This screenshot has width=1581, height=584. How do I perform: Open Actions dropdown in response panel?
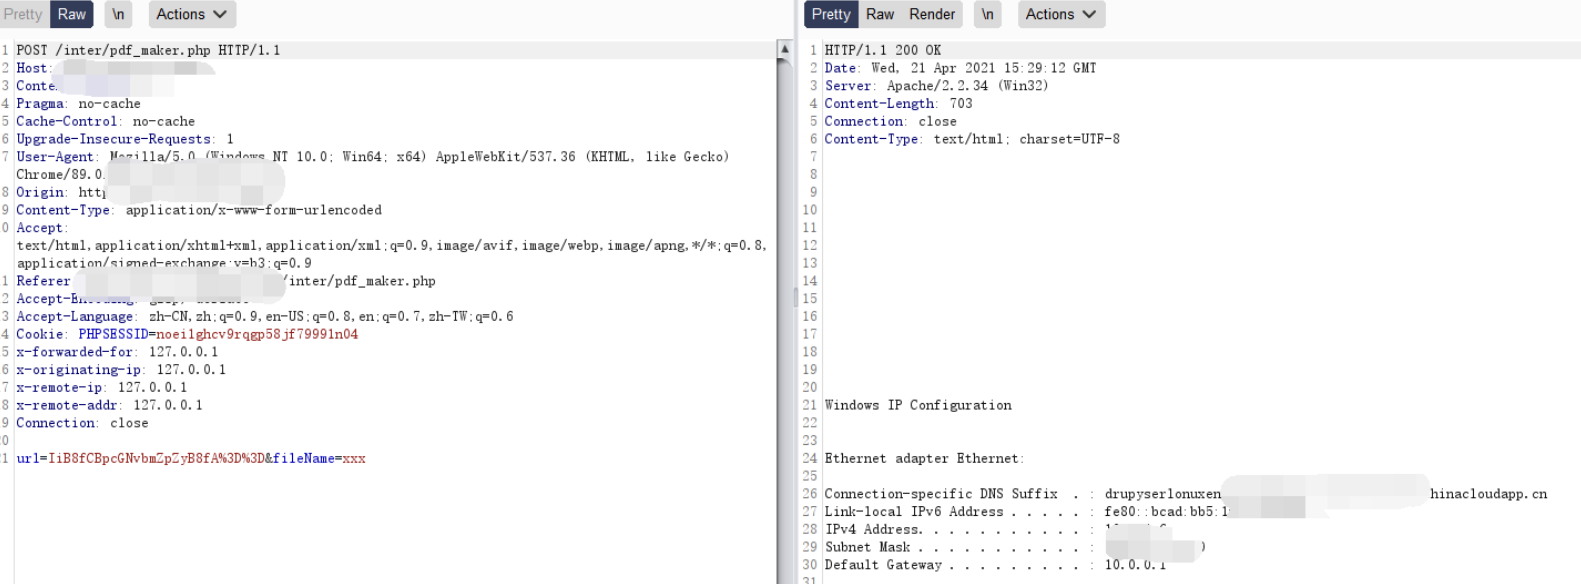(1061, 14)
